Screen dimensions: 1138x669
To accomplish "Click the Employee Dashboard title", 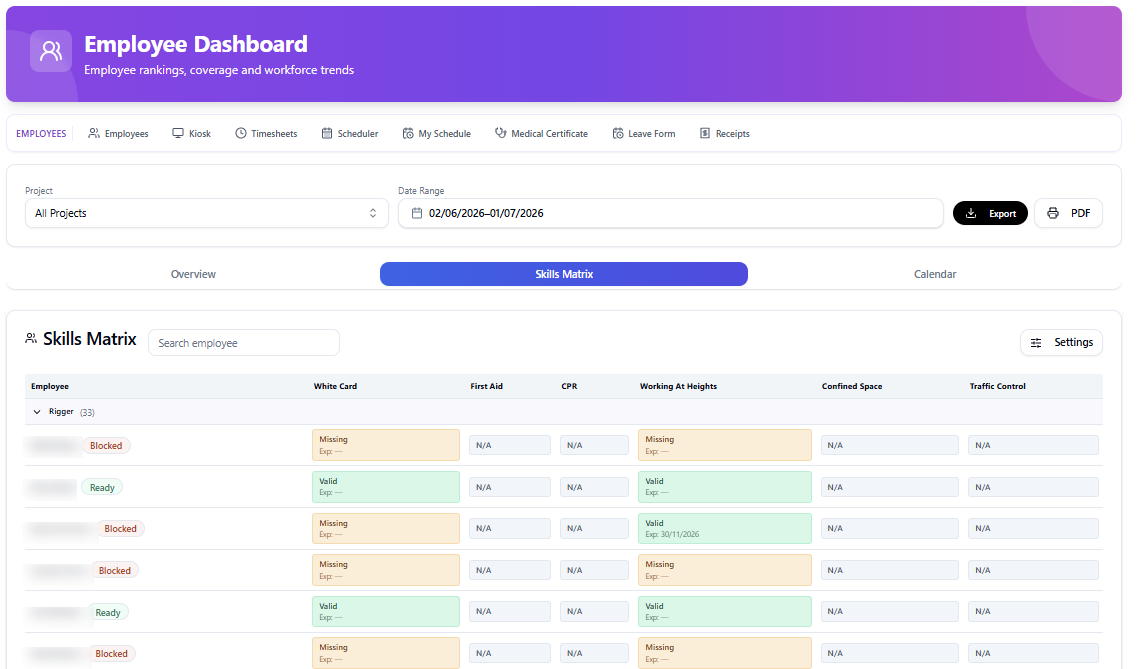I will [196, 44].
